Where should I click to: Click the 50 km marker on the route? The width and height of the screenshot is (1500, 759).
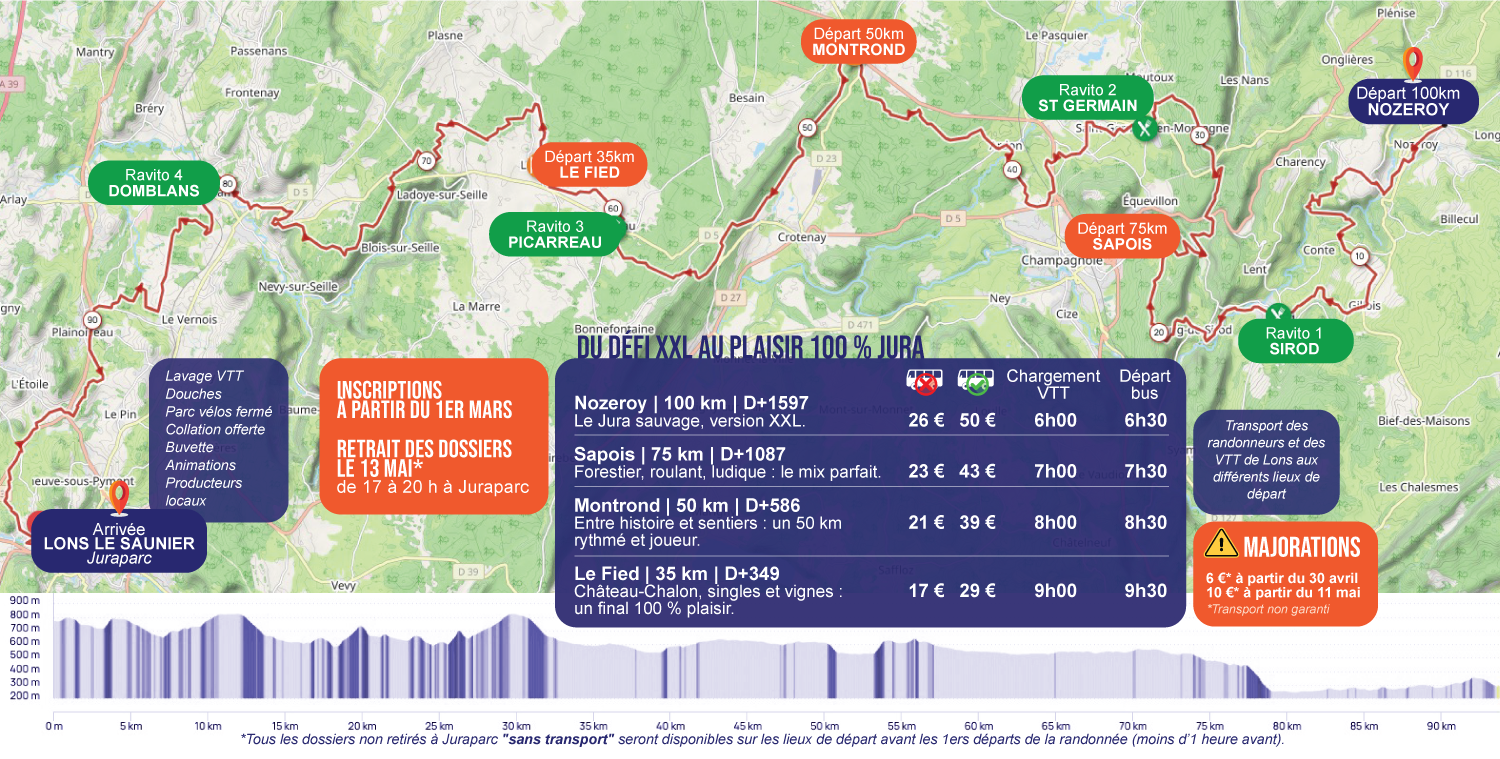[807, 127]
